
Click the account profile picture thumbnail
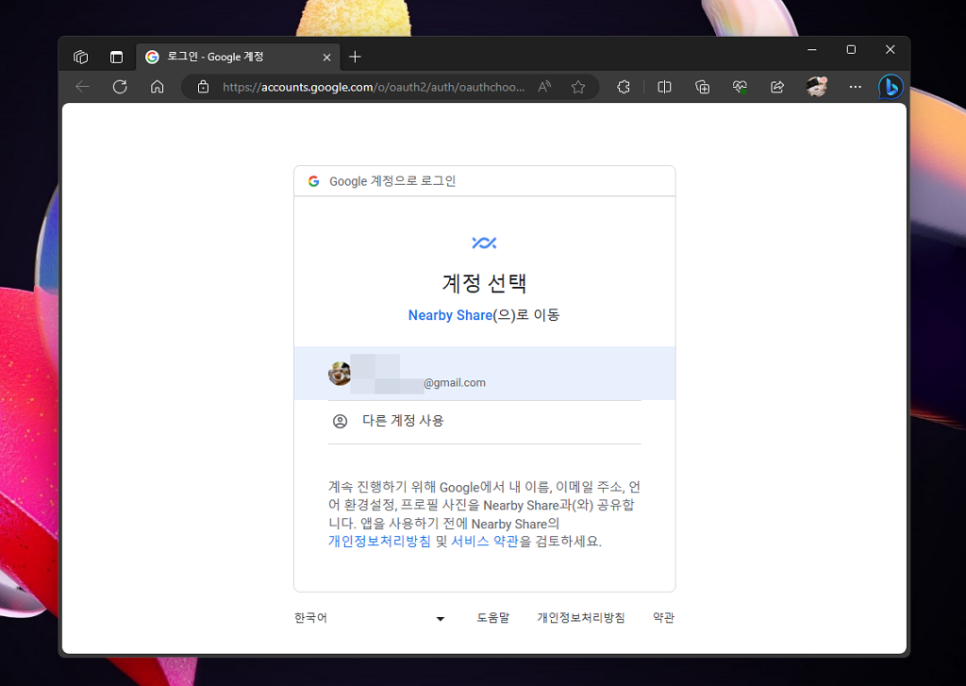tap(339, 373)
